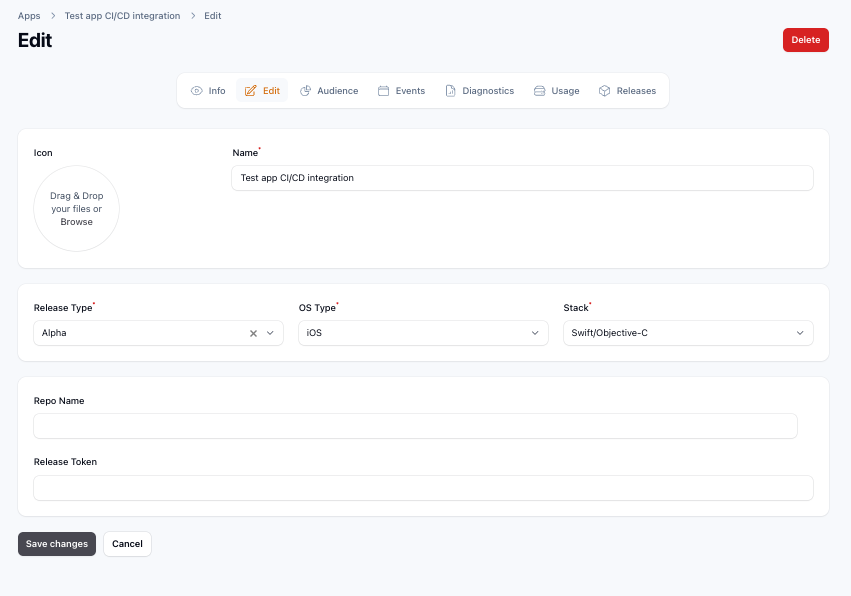Expand the Release Type dropdown

pos(270,333)
